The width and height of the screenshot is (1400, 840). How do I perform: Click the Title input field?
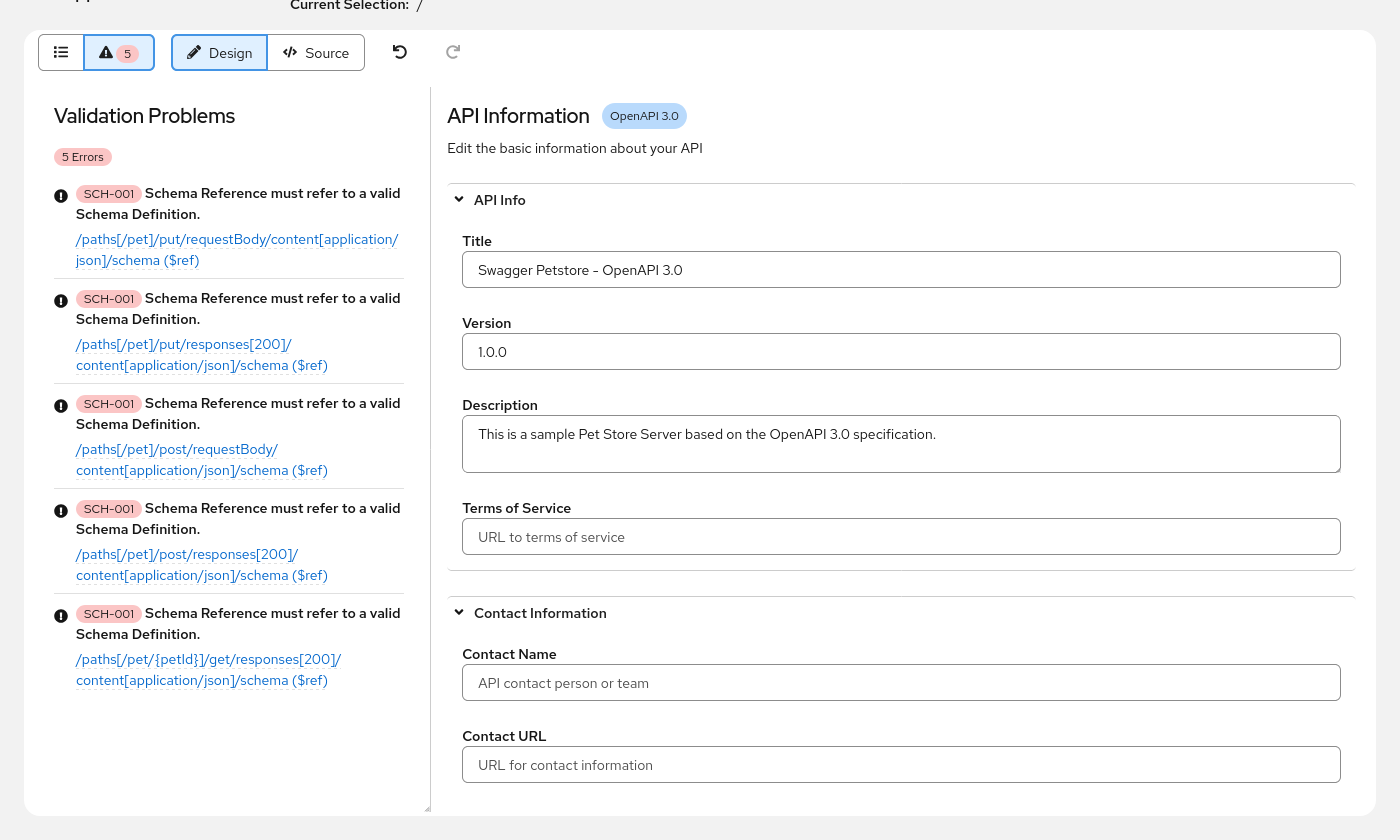click(901, 270)
